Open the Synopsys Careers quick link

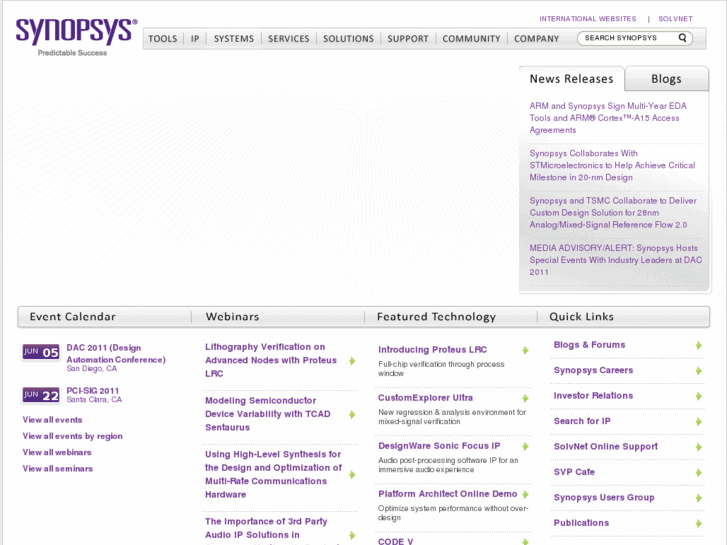pyautogui.click(x=593, y=371)
